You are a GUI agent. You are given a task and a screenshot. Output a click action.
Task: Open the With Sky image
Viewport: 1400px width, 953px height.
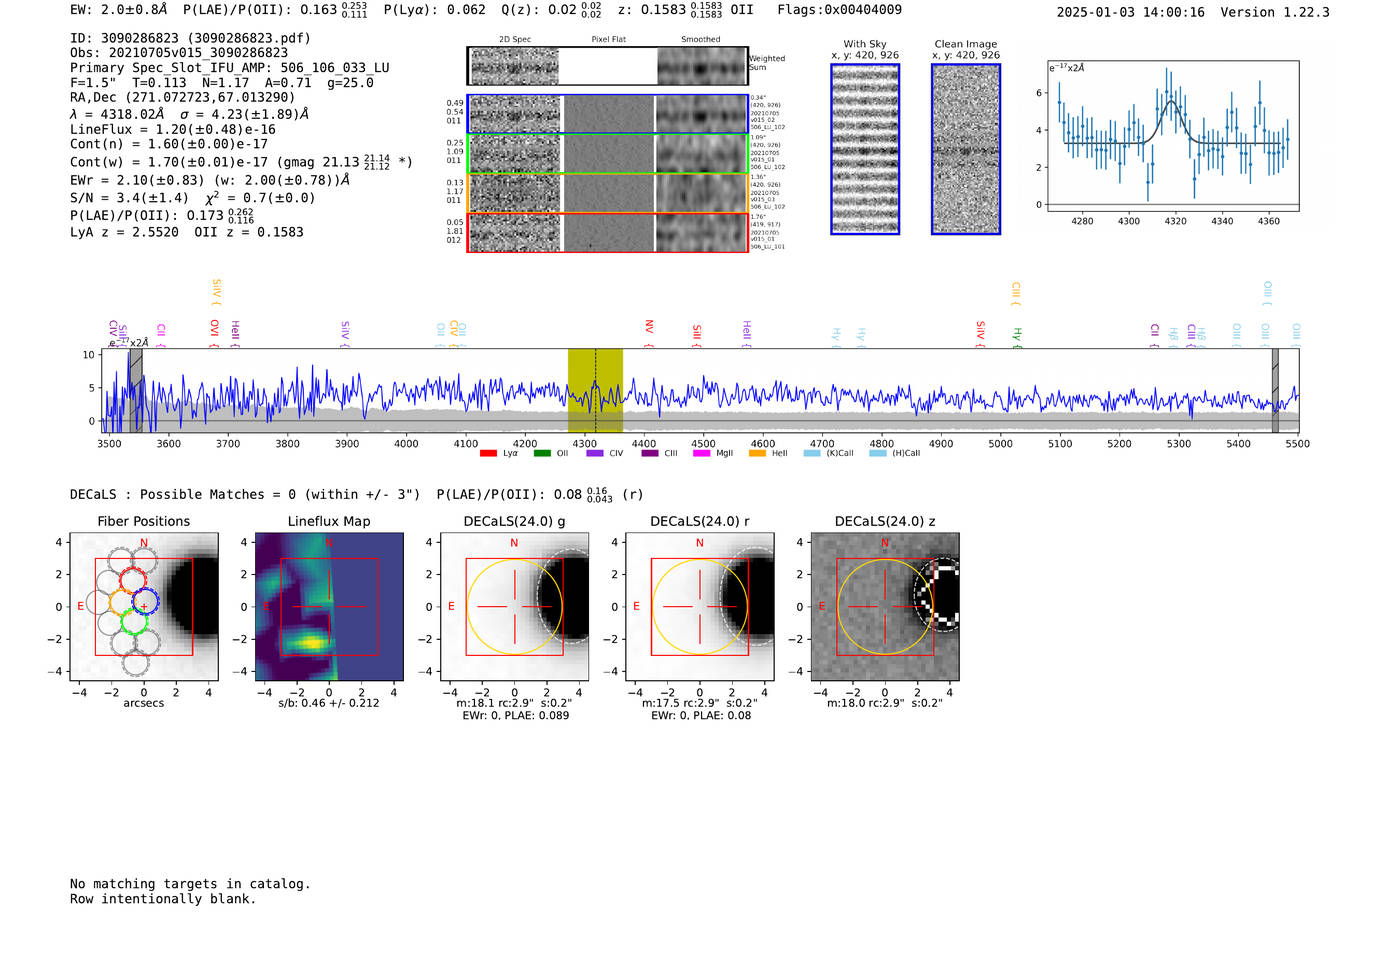(x=865, y=149)
